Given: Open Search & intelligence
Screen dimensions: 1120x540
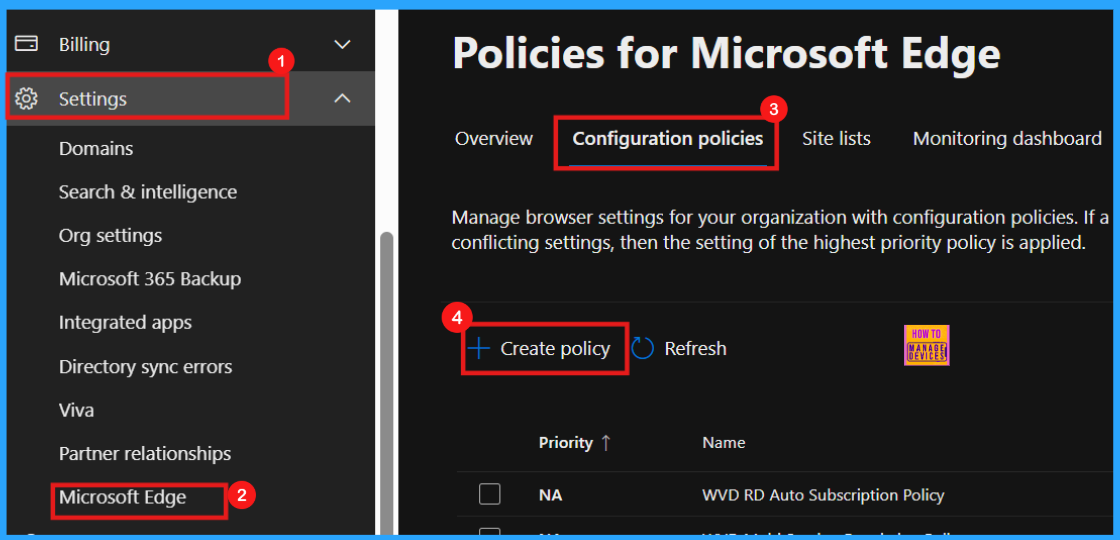Looking at the screenshot, I should pos(148,192).
